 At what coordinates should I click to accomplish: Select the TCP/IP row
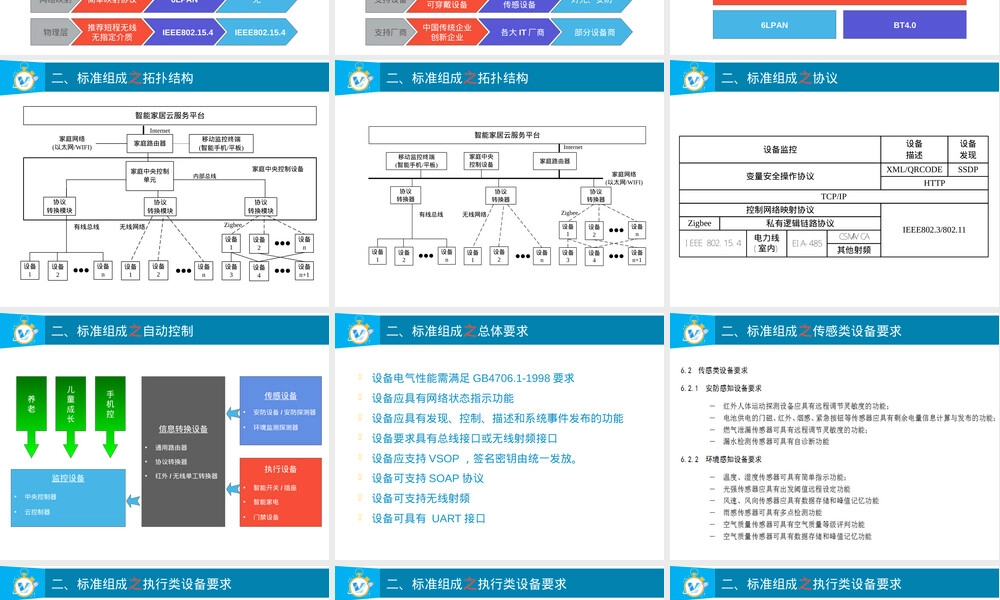(x=834, y=196)
